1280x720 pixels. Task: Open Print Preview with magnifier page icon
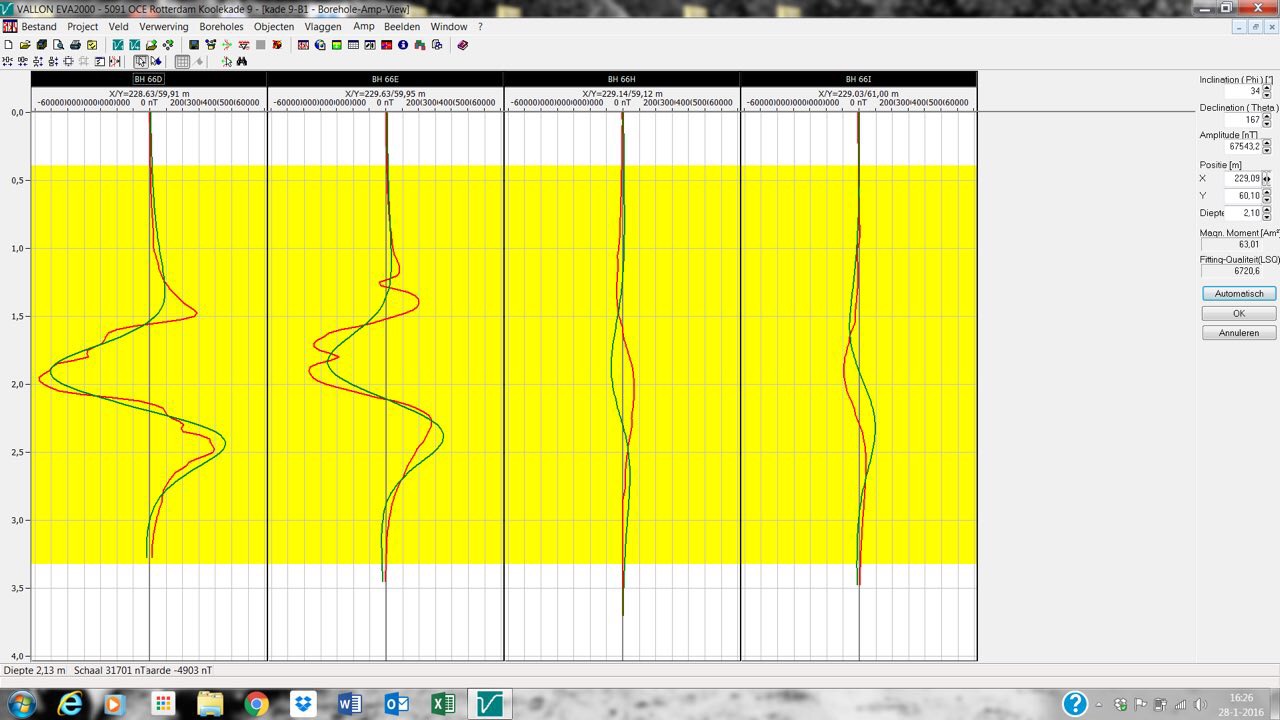click(58, 45)
